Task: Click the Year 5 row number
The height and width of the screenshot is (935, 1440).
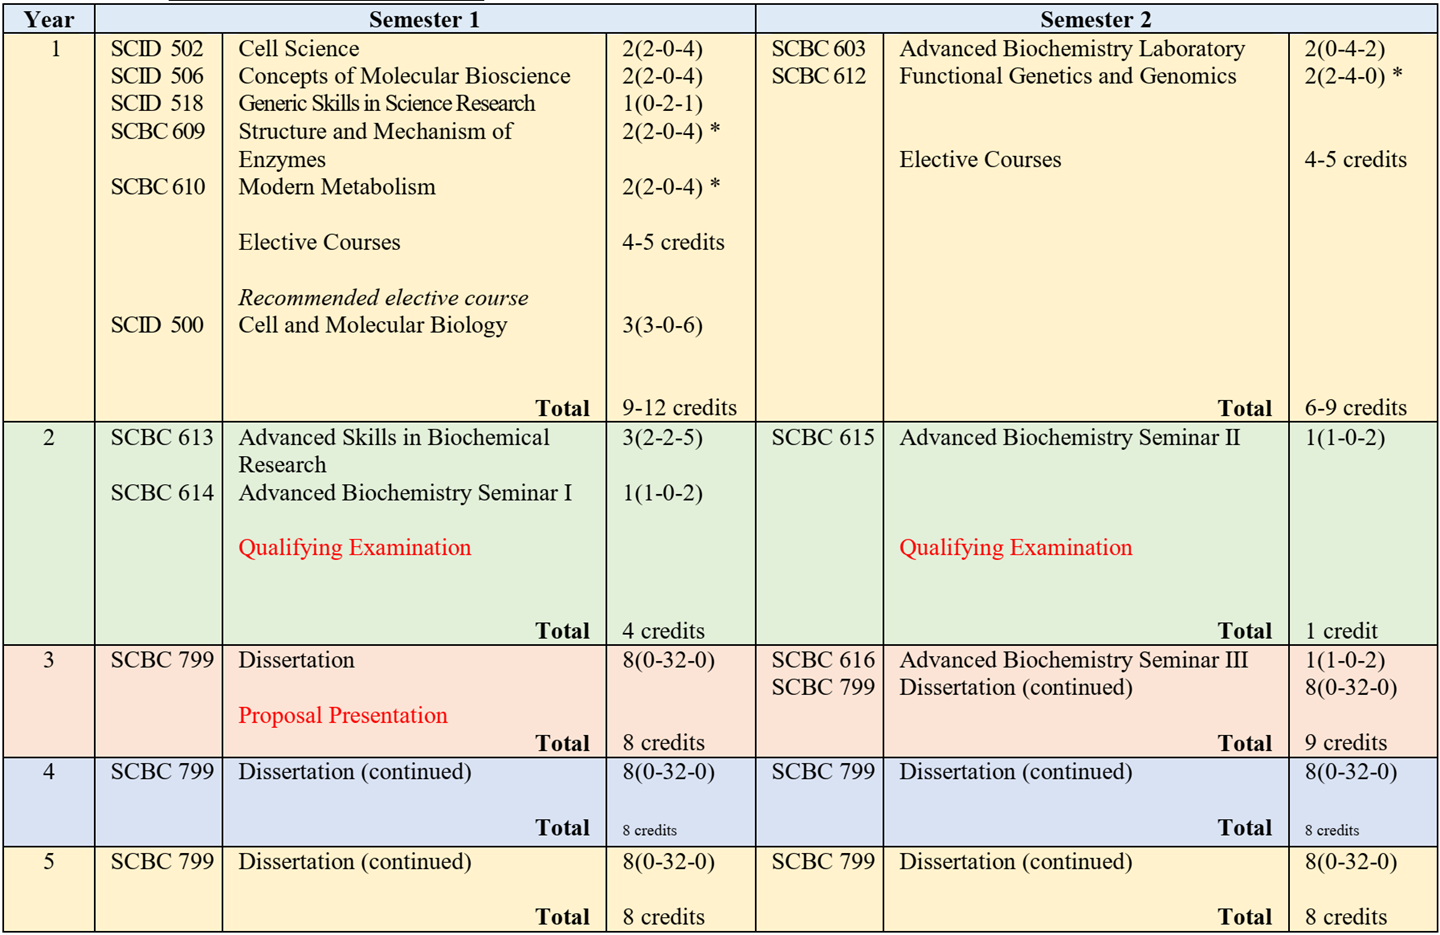Action: 48,862
